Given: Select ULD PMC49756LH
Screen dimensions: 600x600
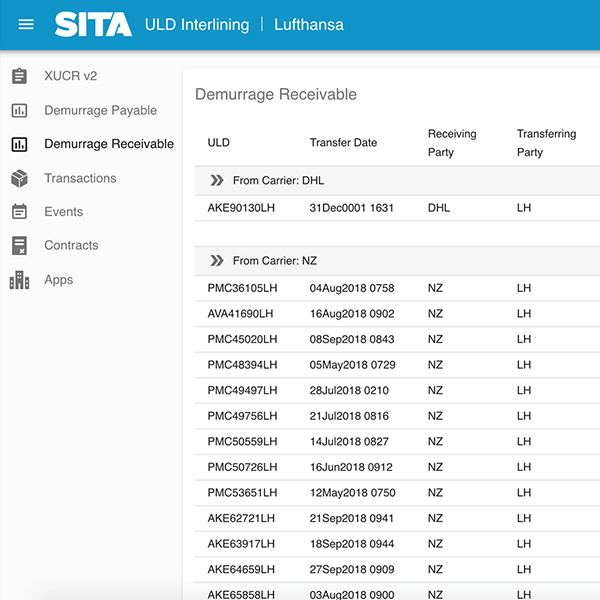Looking at the screenshot, I should point(242,416).
